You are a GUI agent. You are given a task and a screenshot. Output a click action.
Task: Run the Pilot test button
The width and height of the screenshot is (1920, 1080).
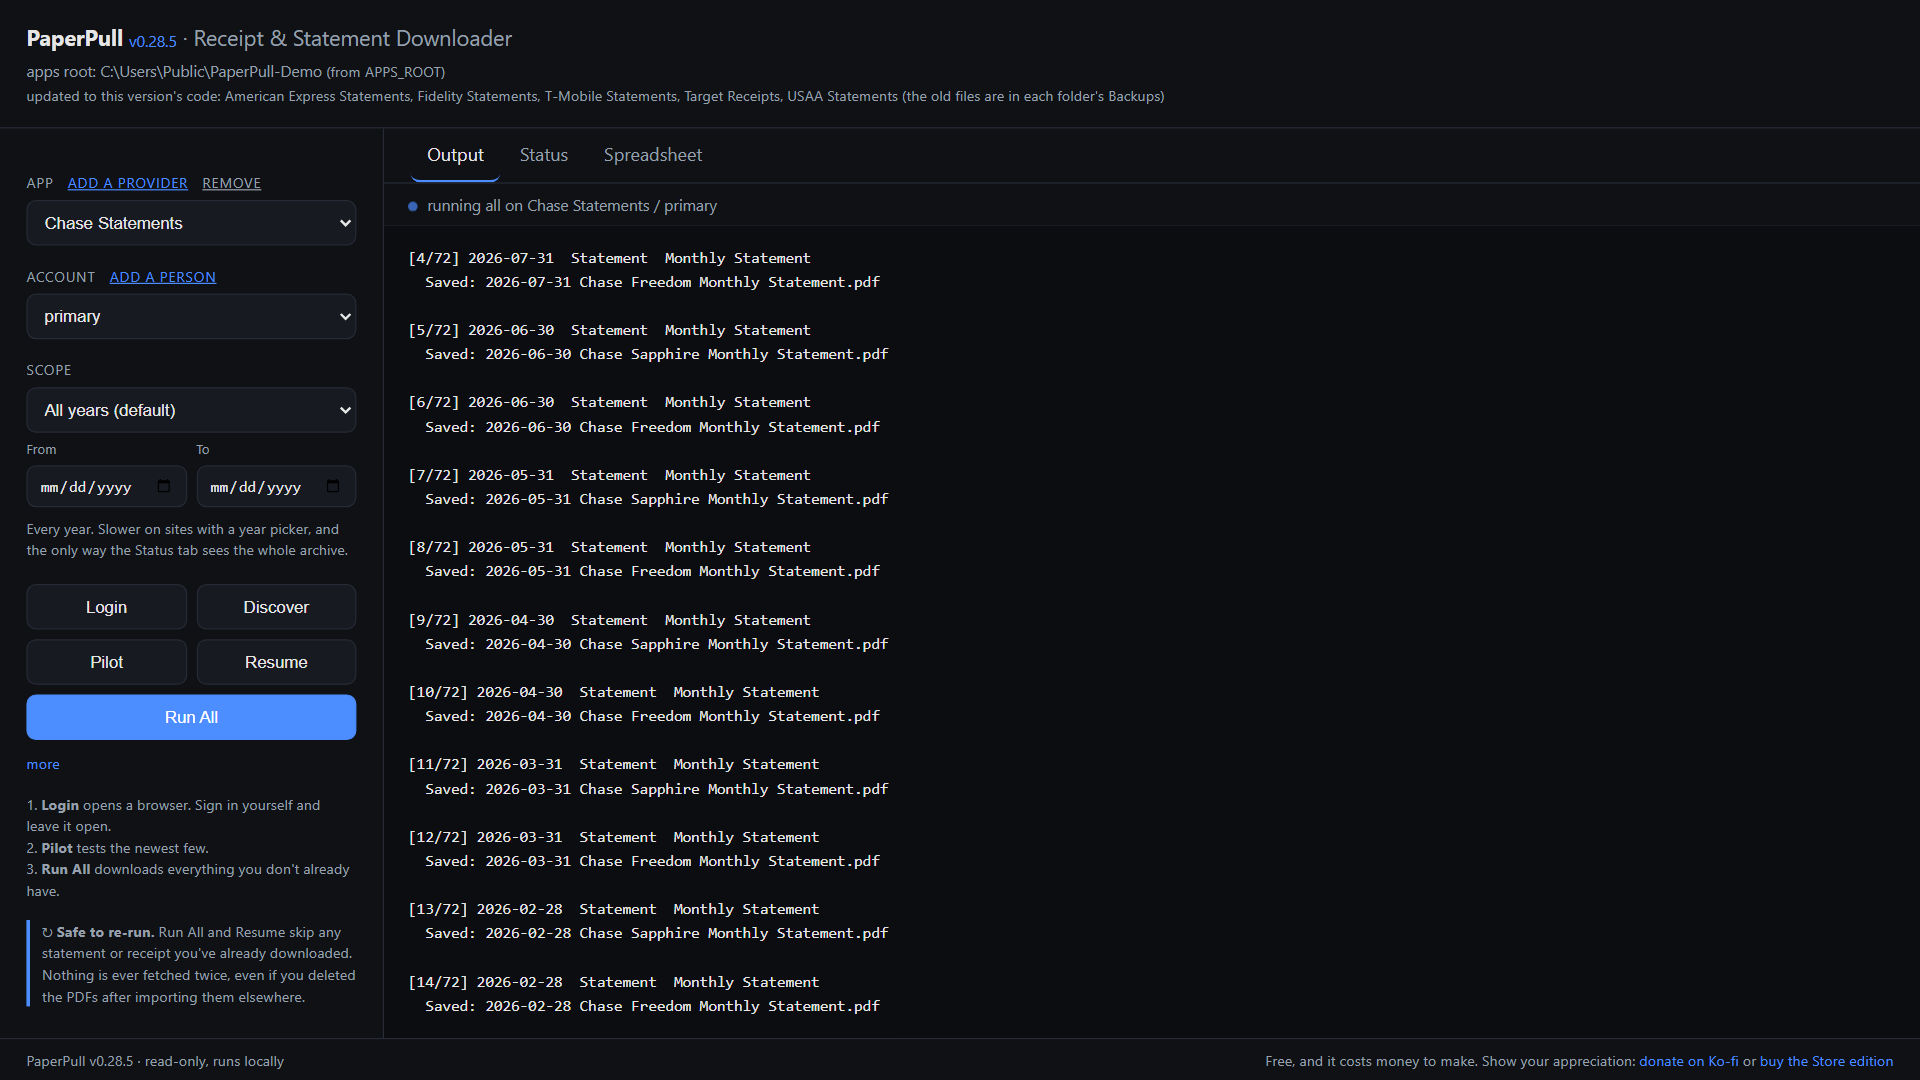tap(106, 662)
